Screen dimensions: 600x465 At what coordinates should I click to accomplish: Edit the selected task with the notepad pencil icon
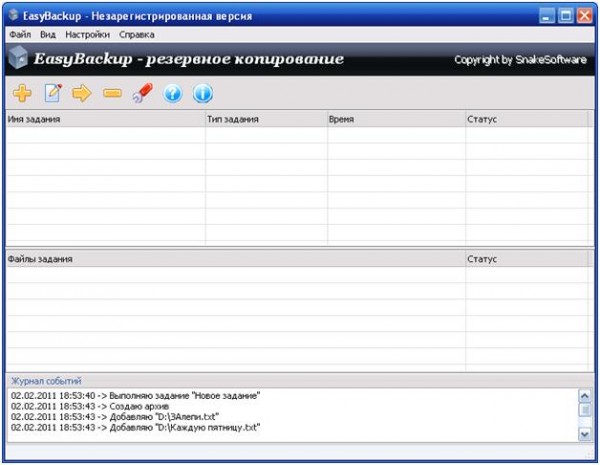click(x=53, y=93)
